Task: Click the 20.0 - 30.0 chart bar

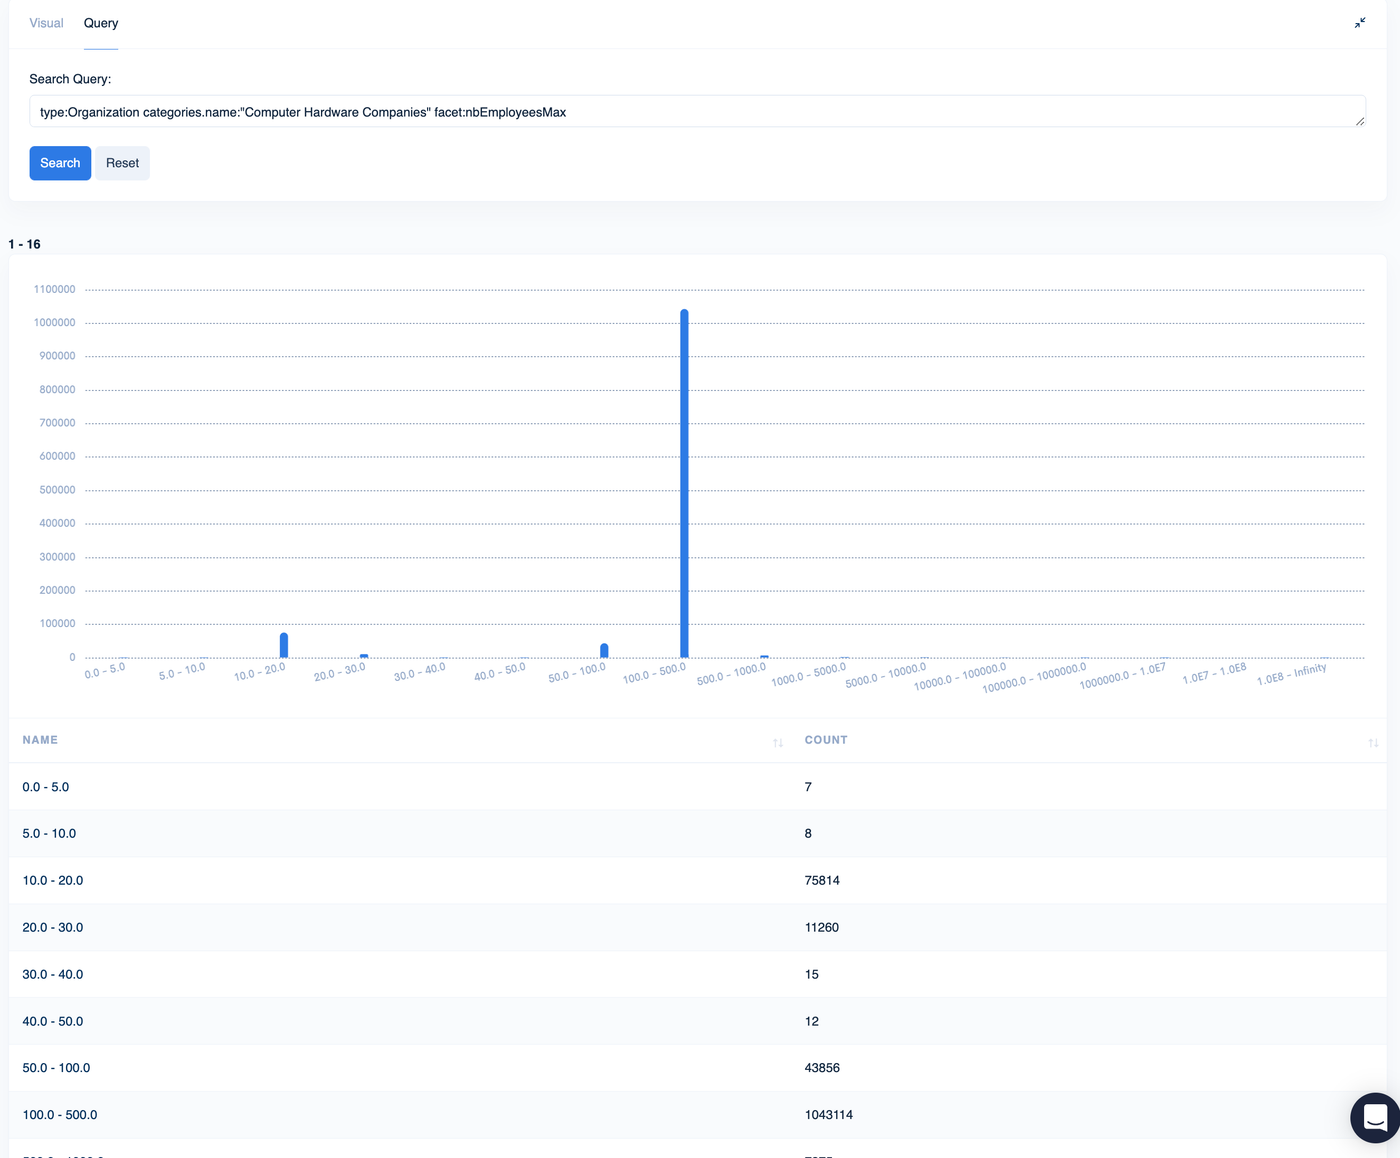Action: [364, 656]
